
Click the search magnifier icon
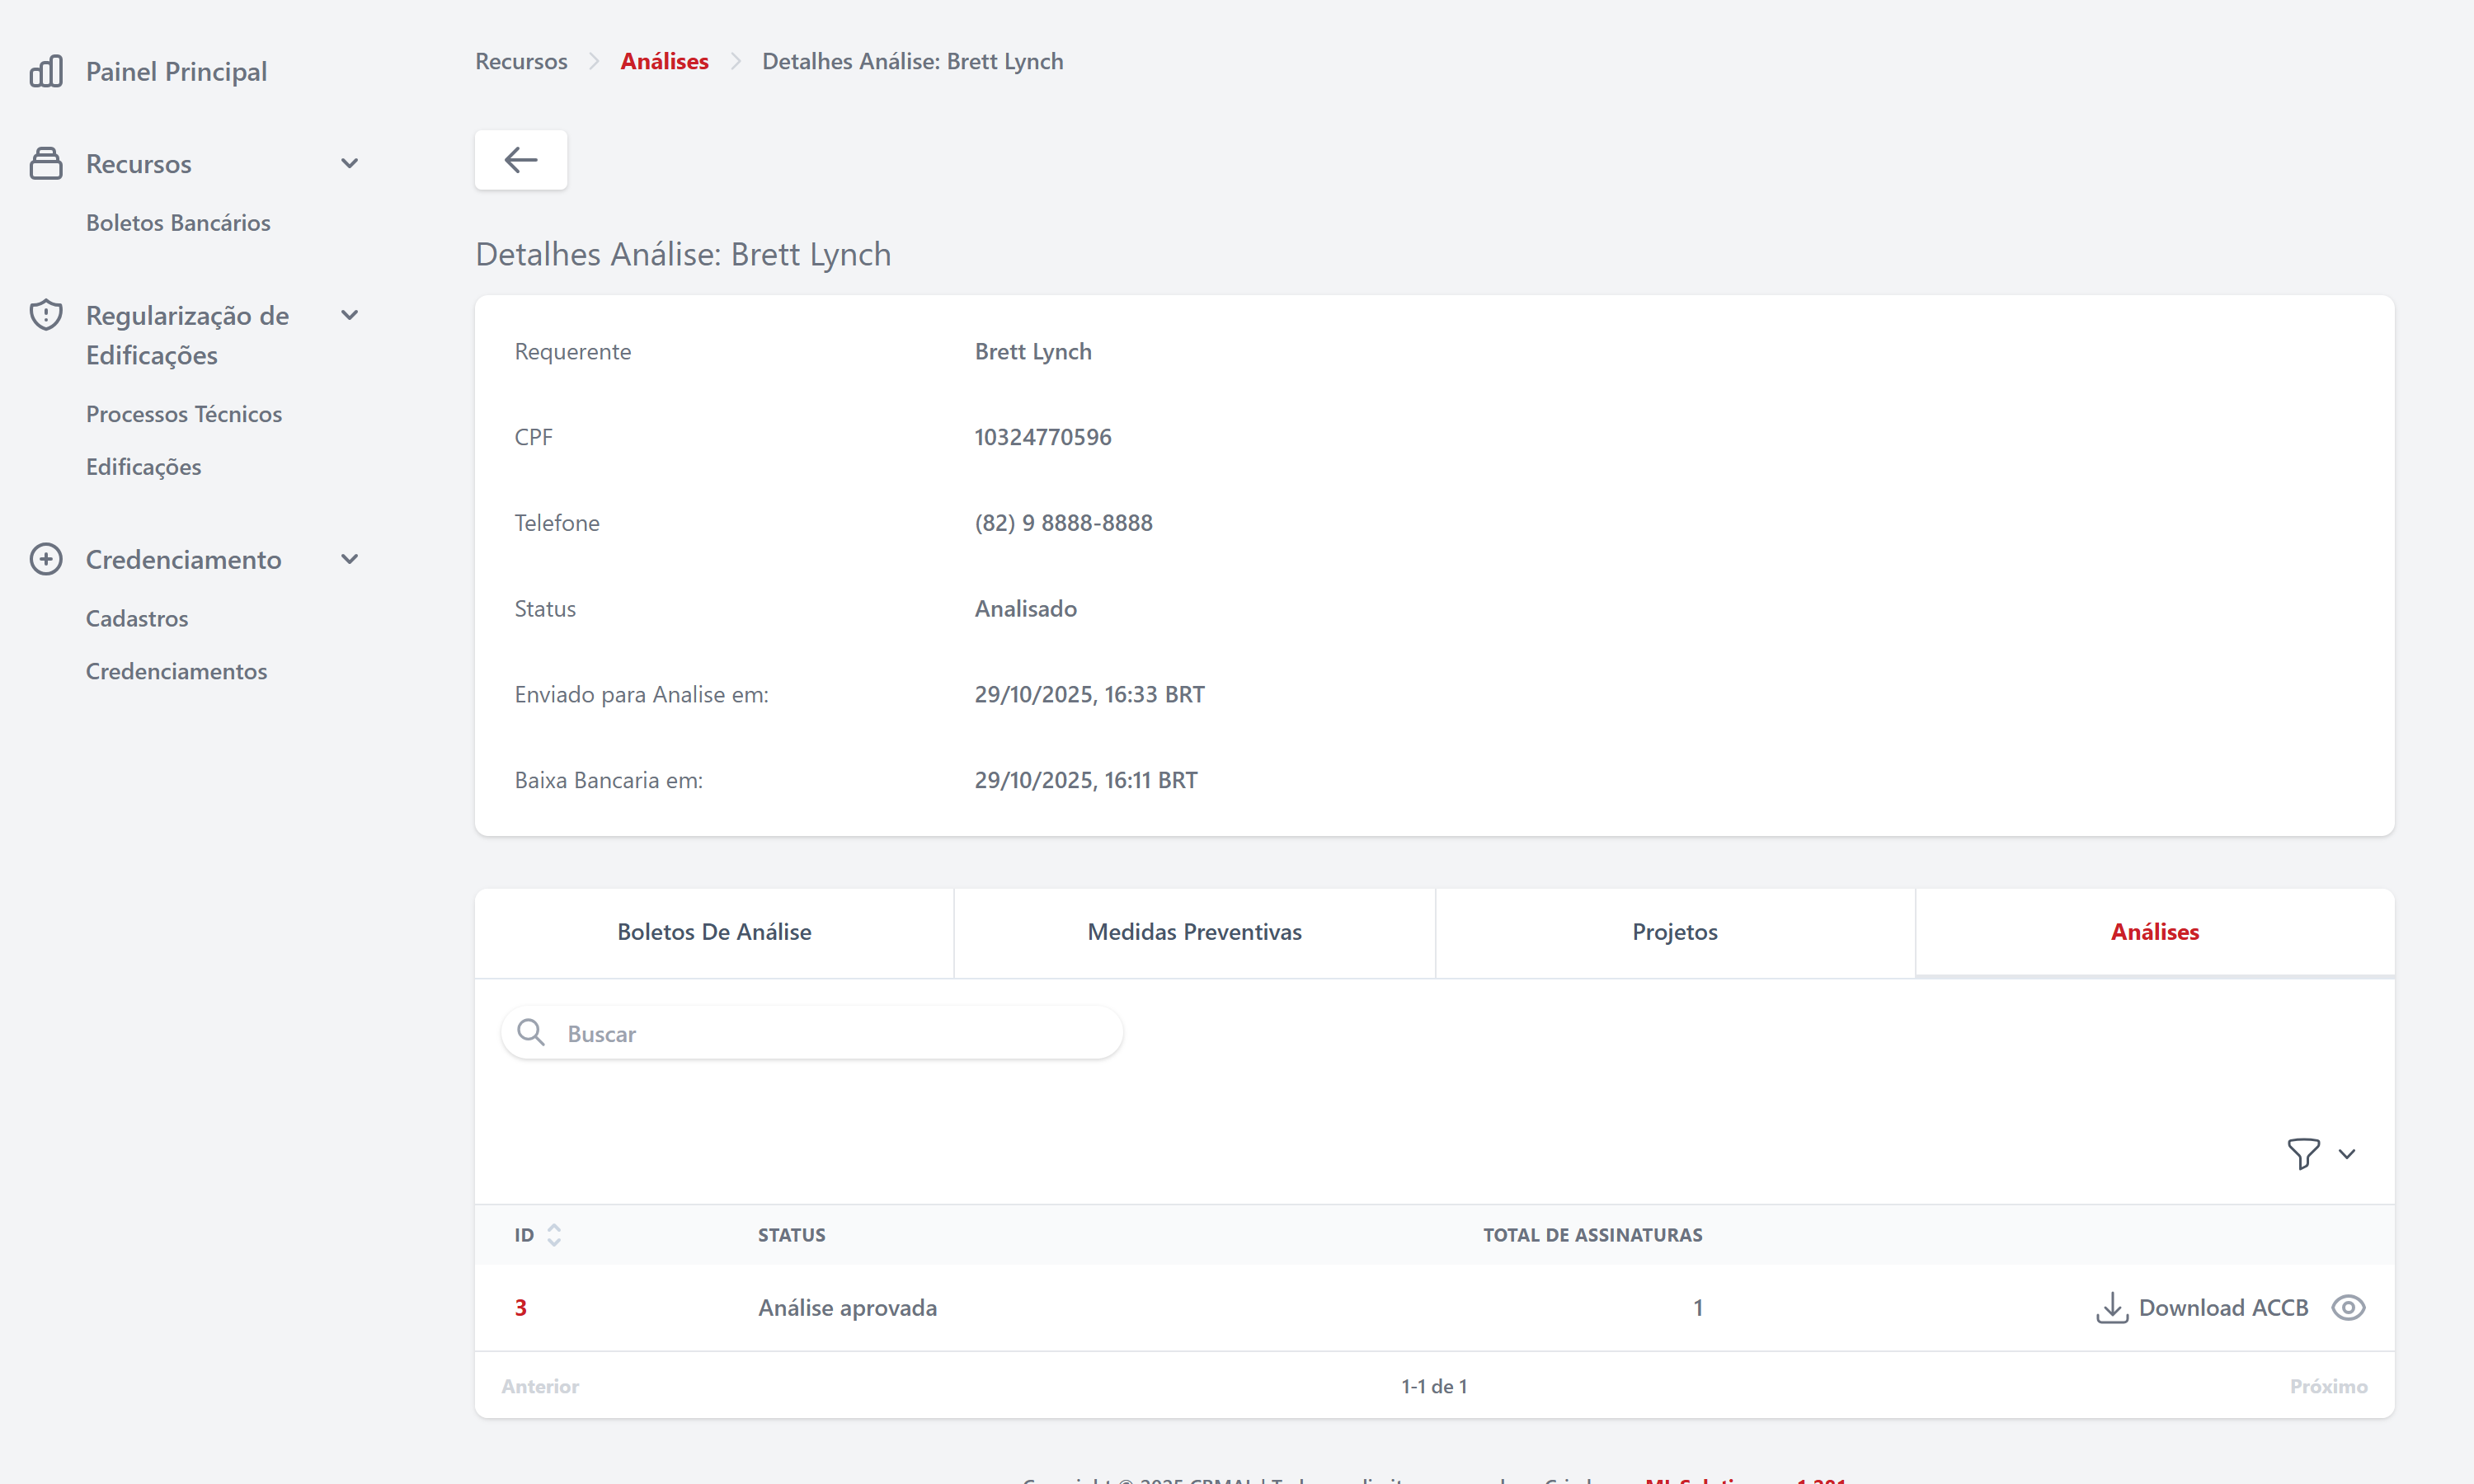(x=531, y=1032)
